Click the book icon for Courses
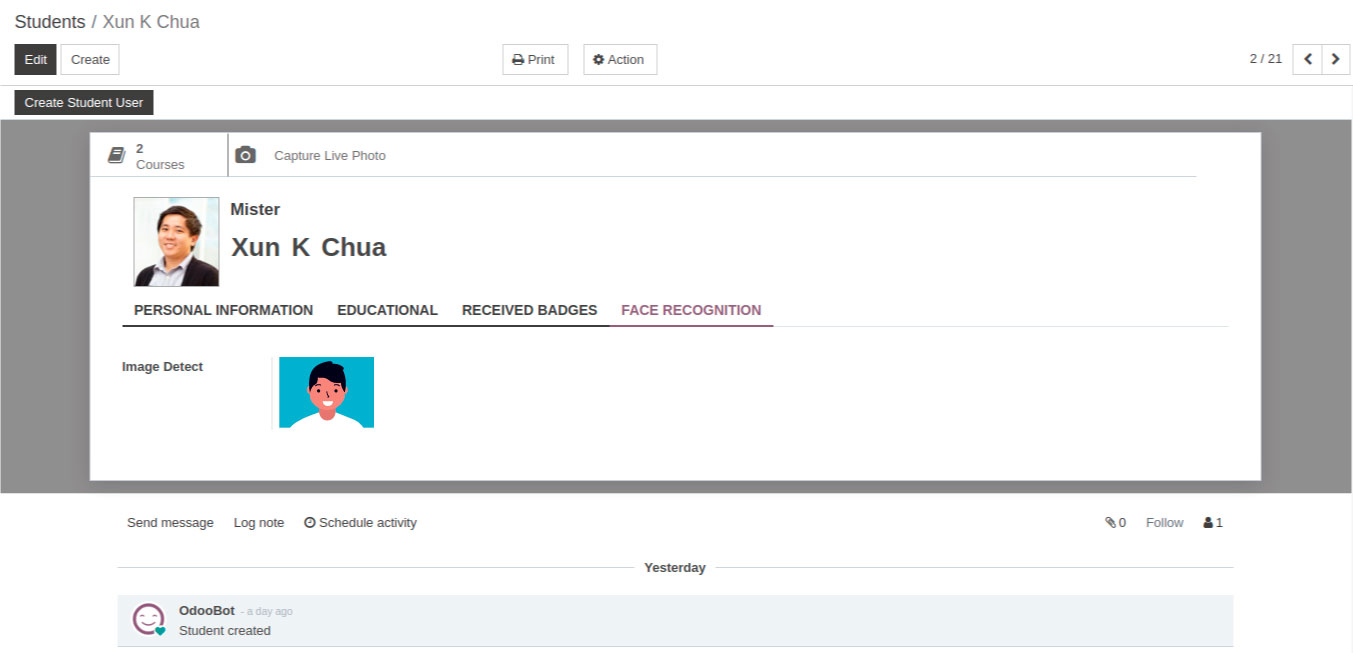Image resolution: width=1353 pixels, height=653 pixels. 117,155
